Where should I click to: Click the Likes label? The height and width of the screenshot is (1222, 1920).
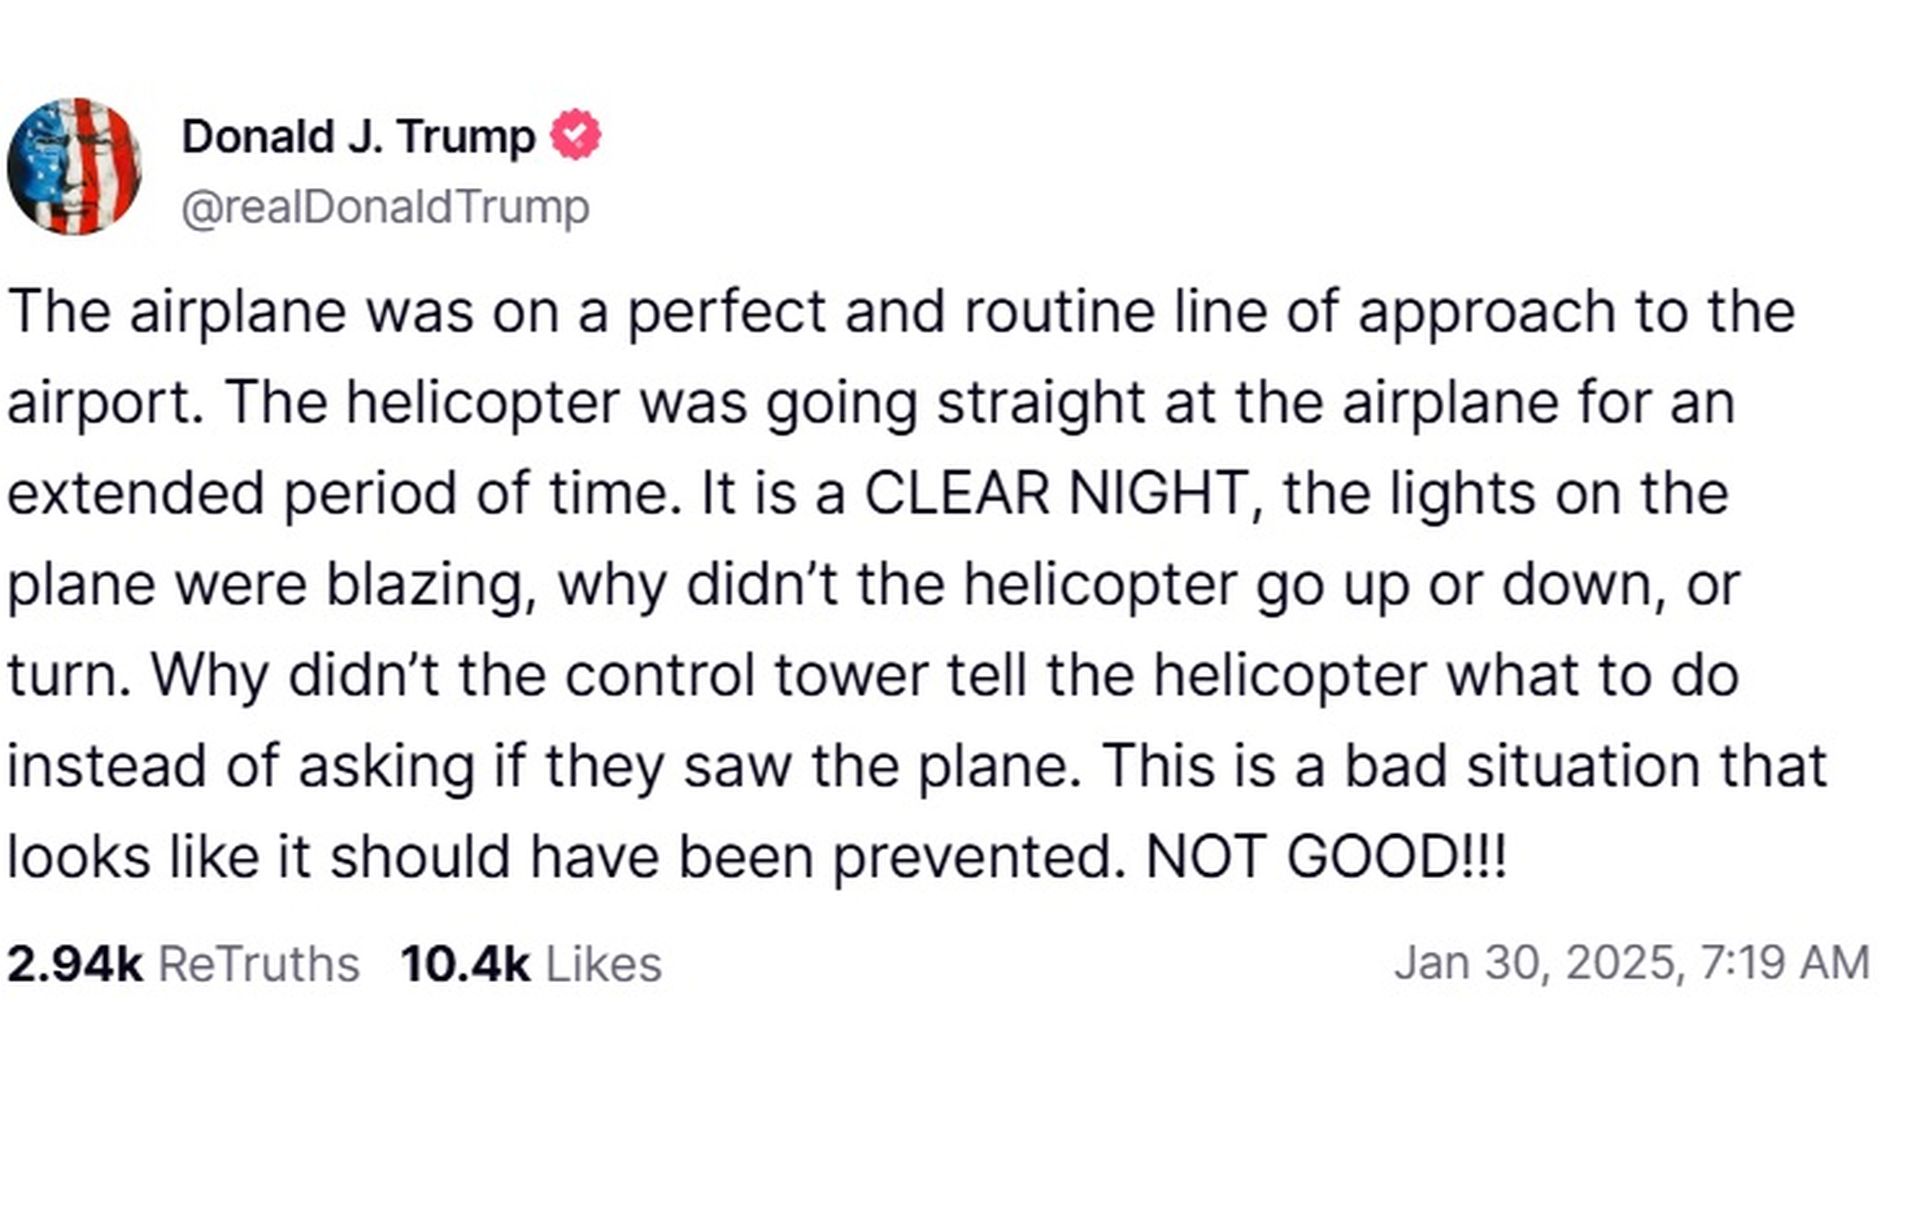(x=603, y=964)
